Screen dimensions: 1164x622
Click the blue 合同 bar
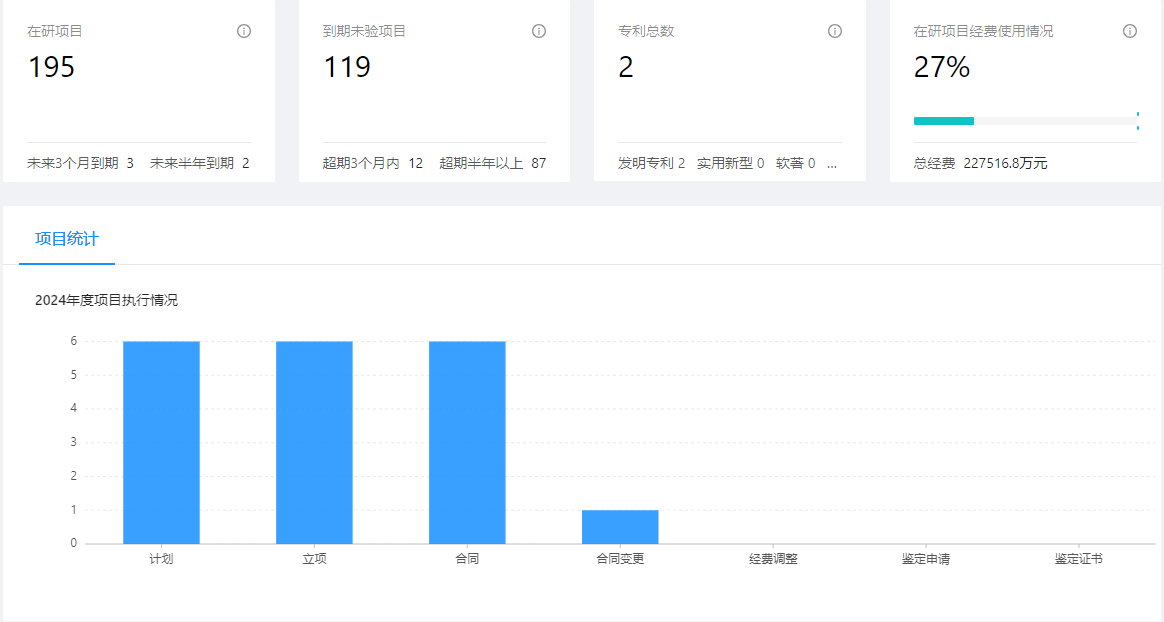467,442
